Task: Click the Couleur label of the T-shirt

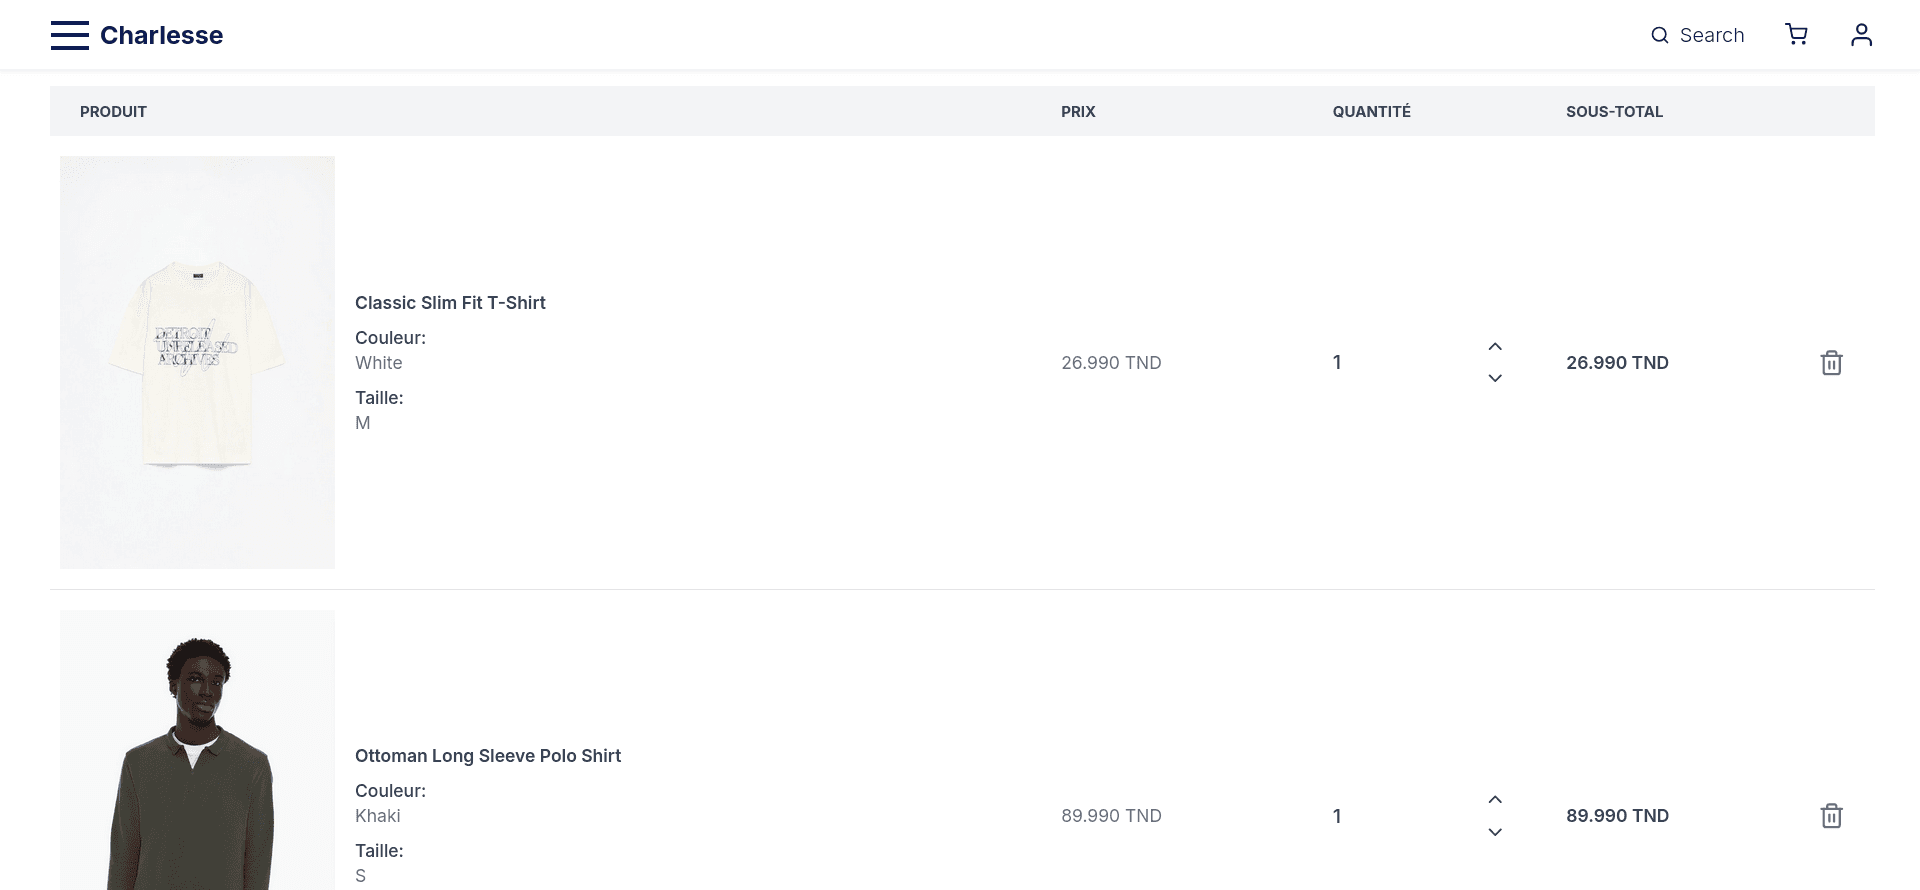Action: (390, 338)
